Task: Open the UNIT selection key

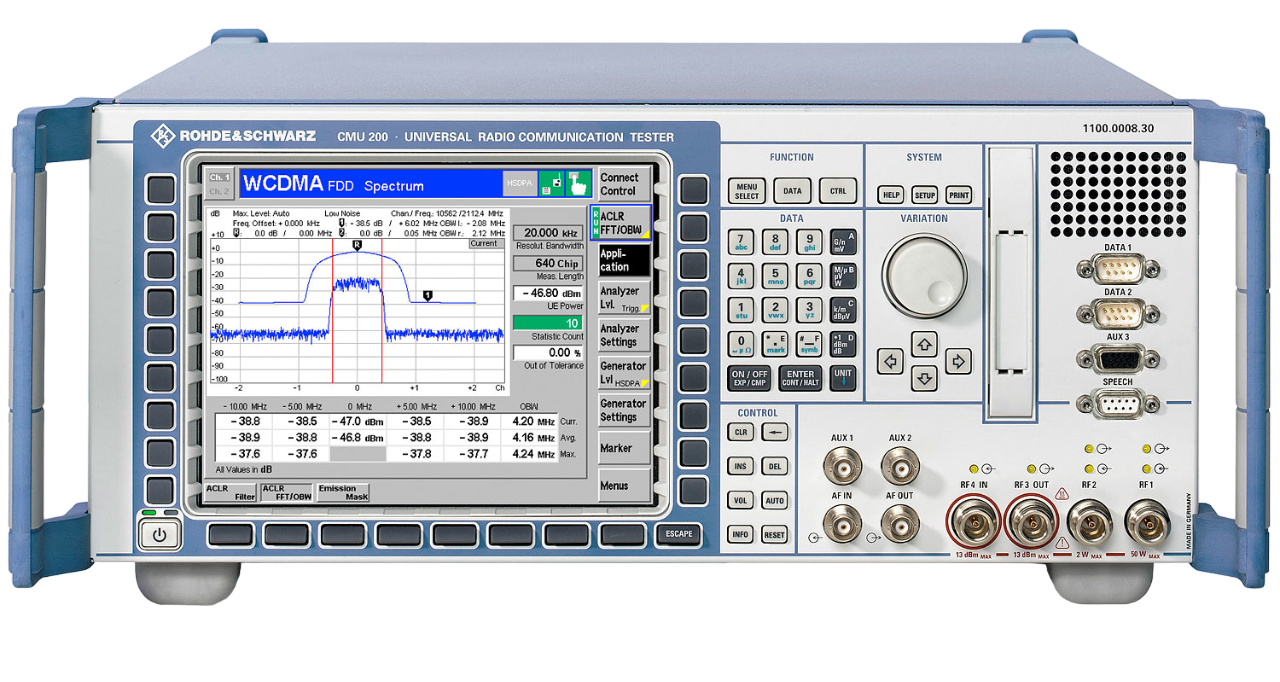Action: (843, 378)
